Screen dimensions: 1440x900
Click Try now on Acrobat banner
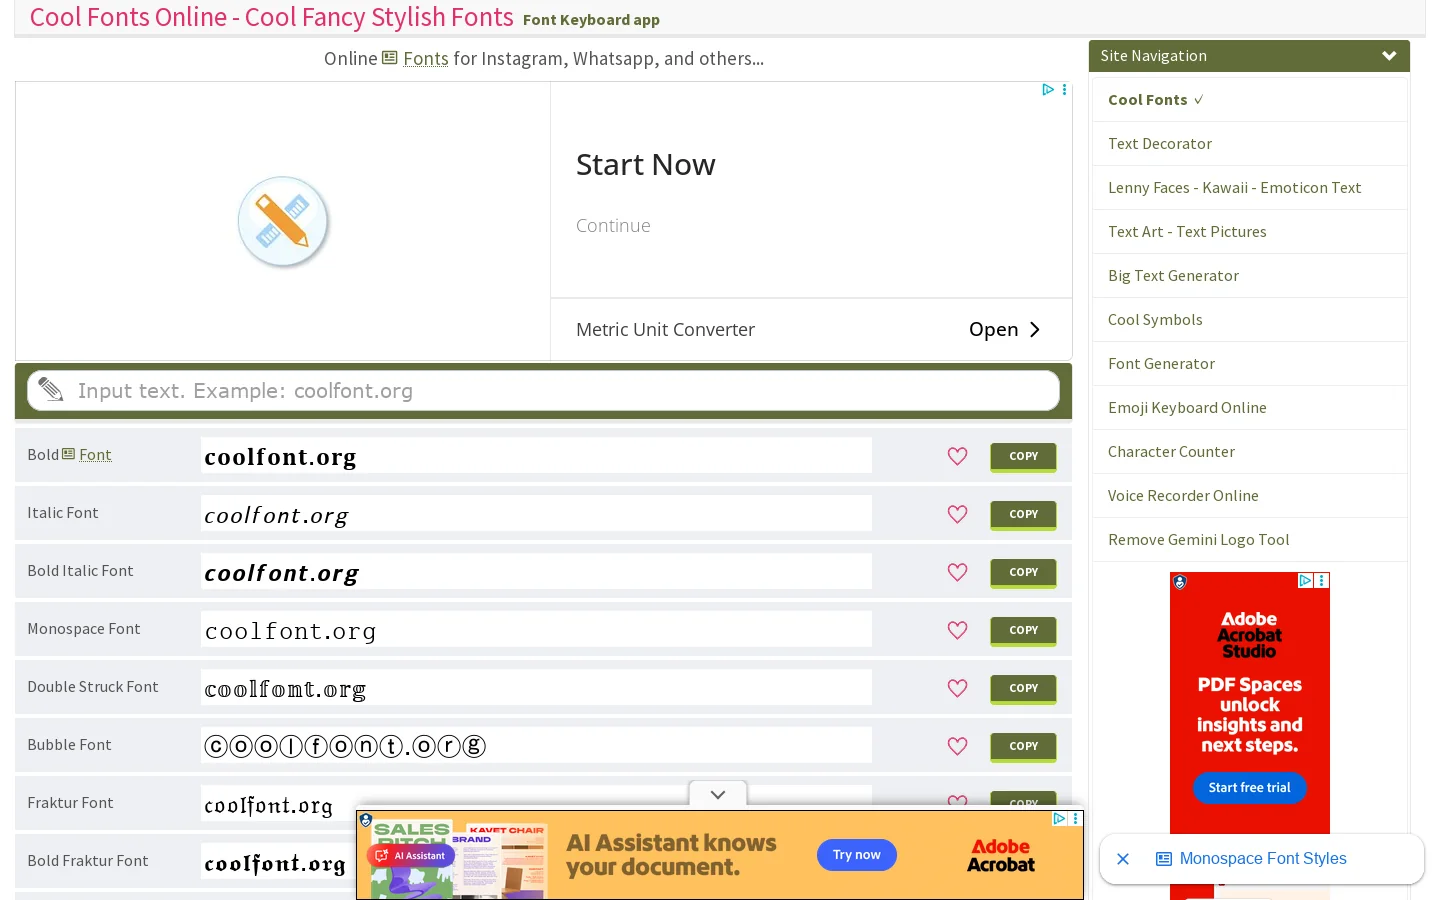click(857, 855)
